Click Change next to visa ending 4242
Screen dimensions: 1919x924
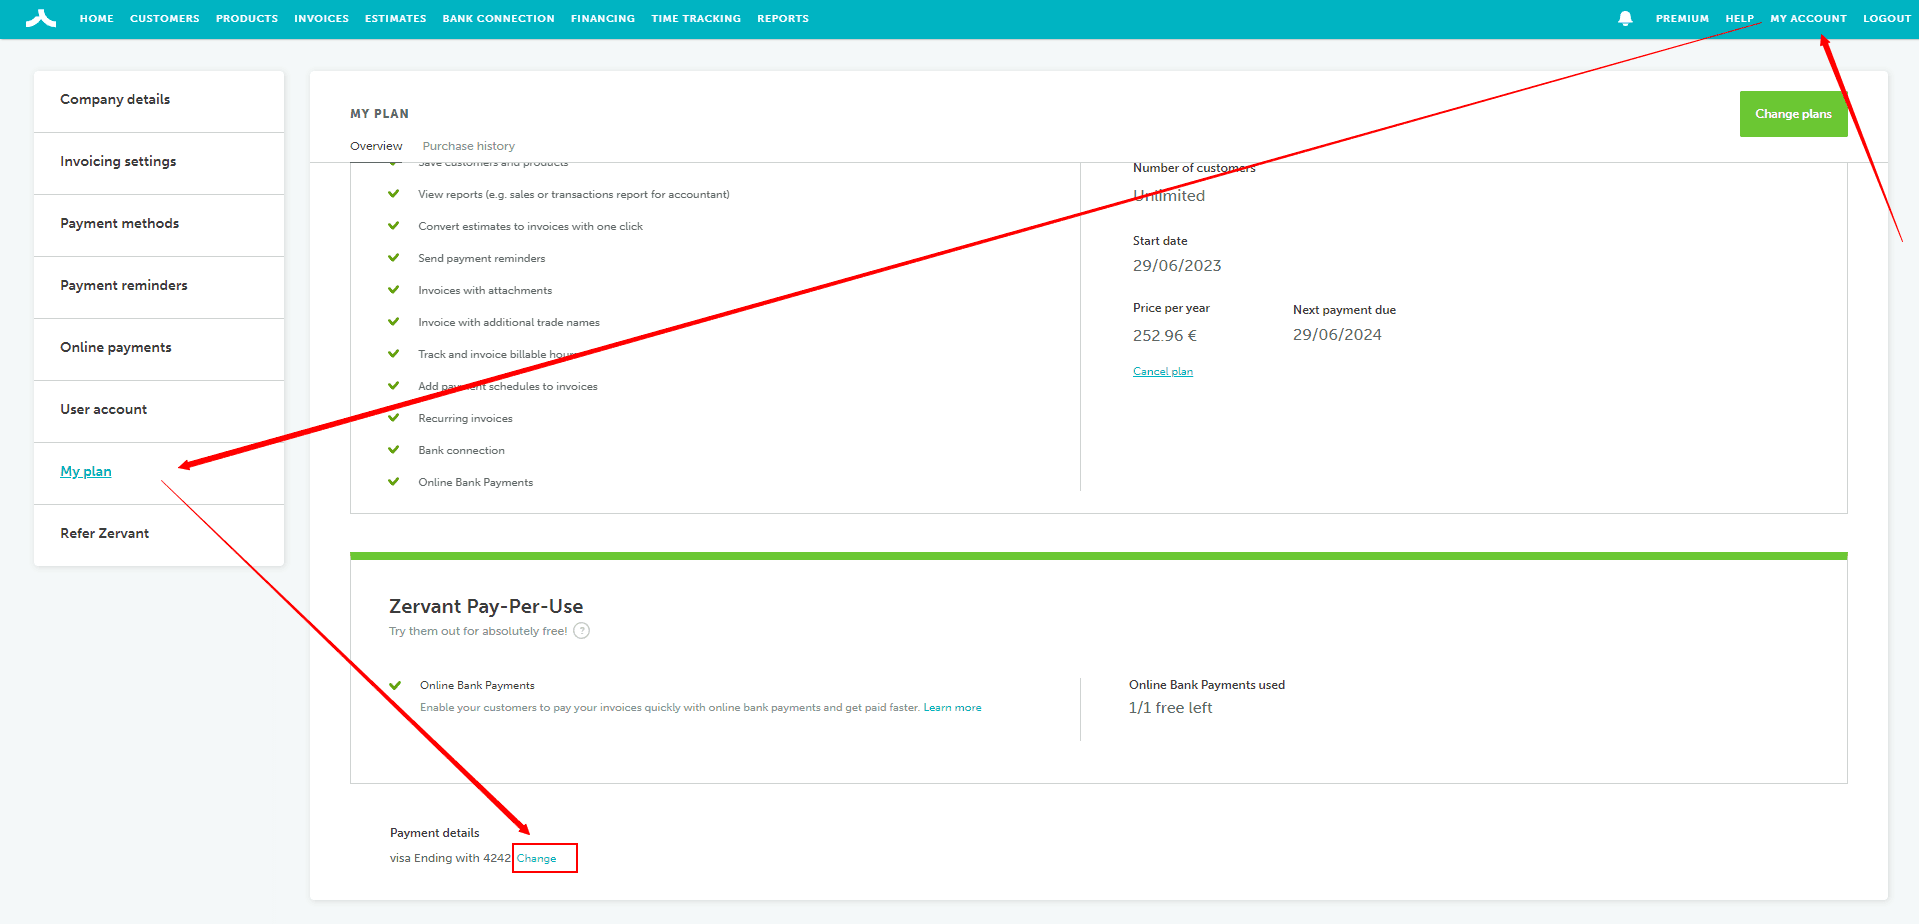(x=537, y=859)
